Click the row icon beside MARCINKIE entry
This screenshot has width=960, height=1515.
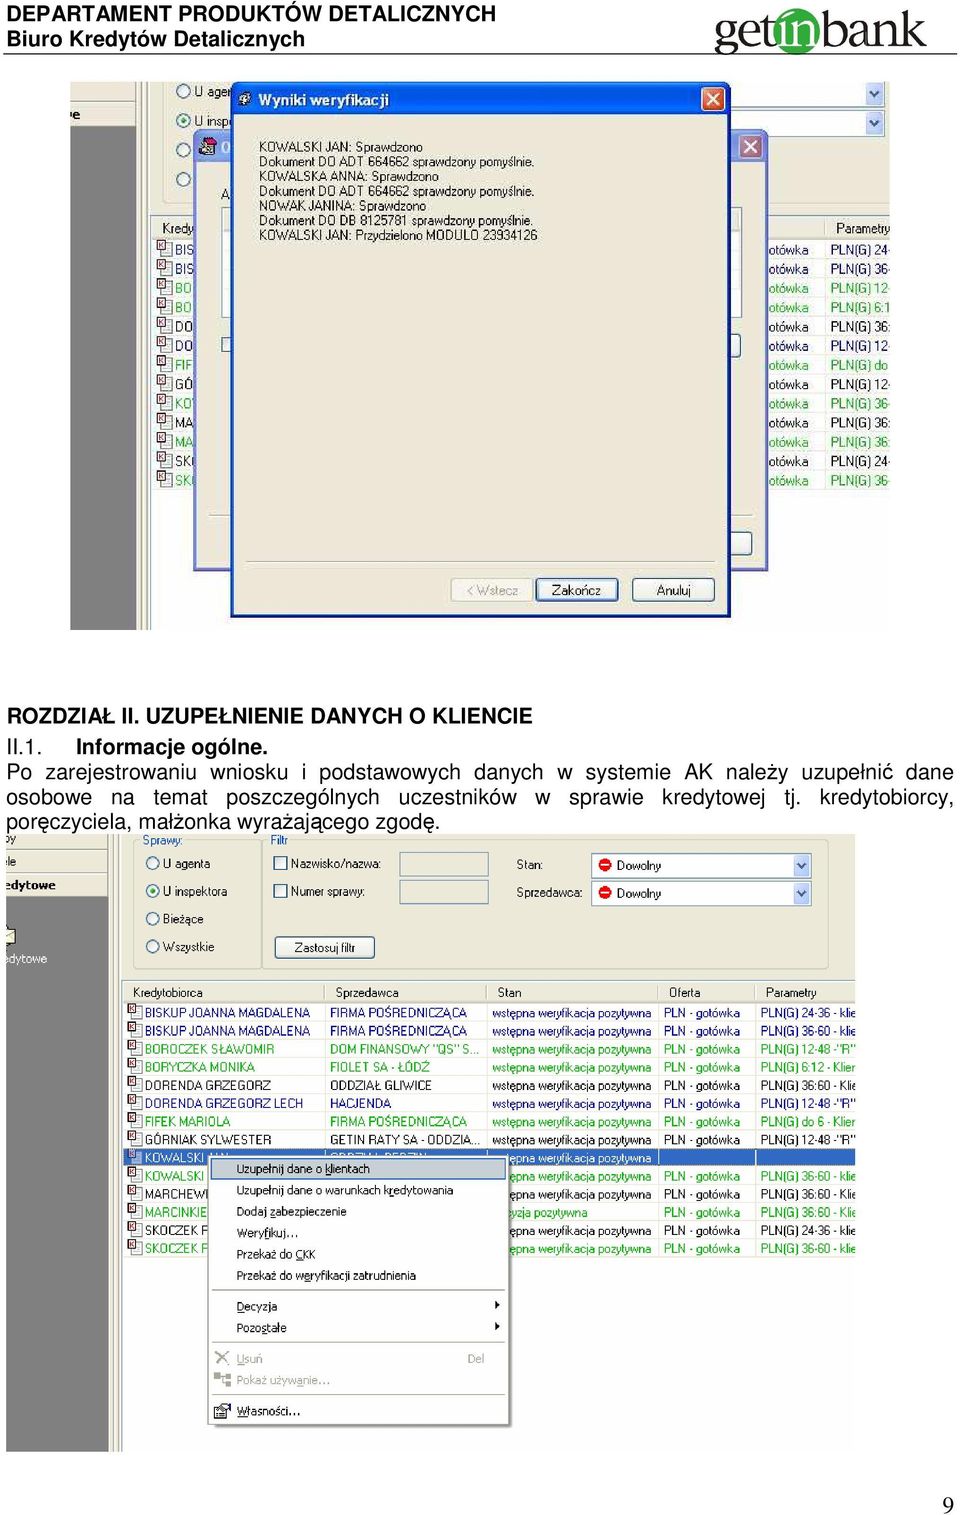[133, 1211]
